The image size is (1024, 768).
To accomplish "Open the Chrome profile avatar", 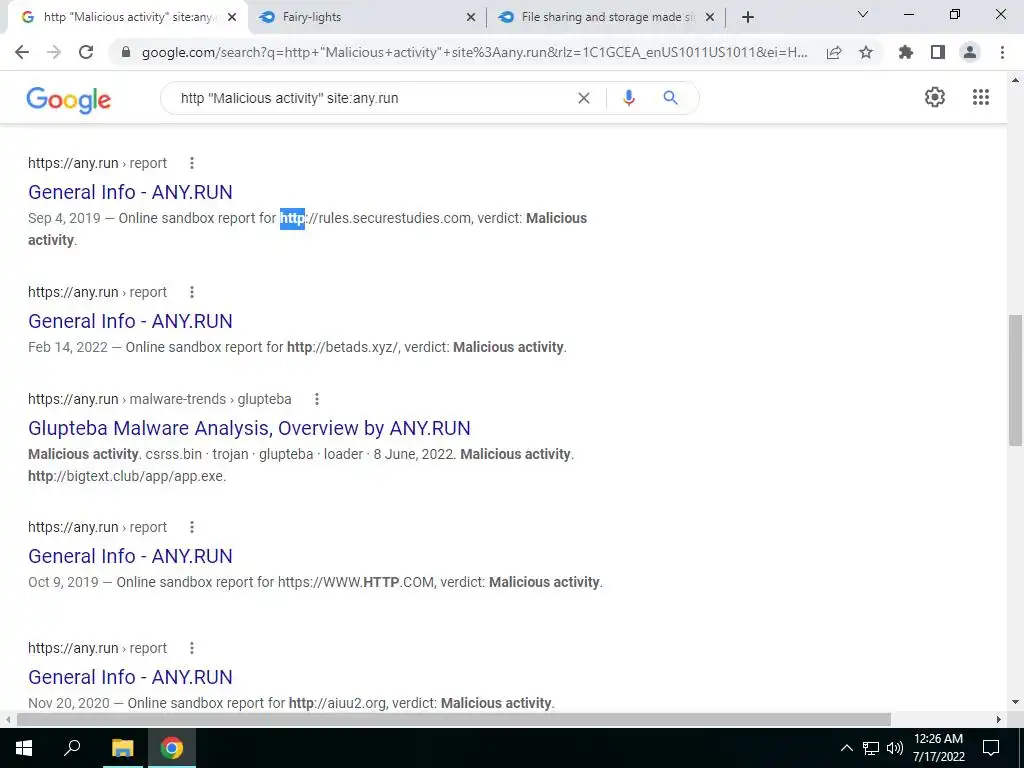I will tap(970, 52).
